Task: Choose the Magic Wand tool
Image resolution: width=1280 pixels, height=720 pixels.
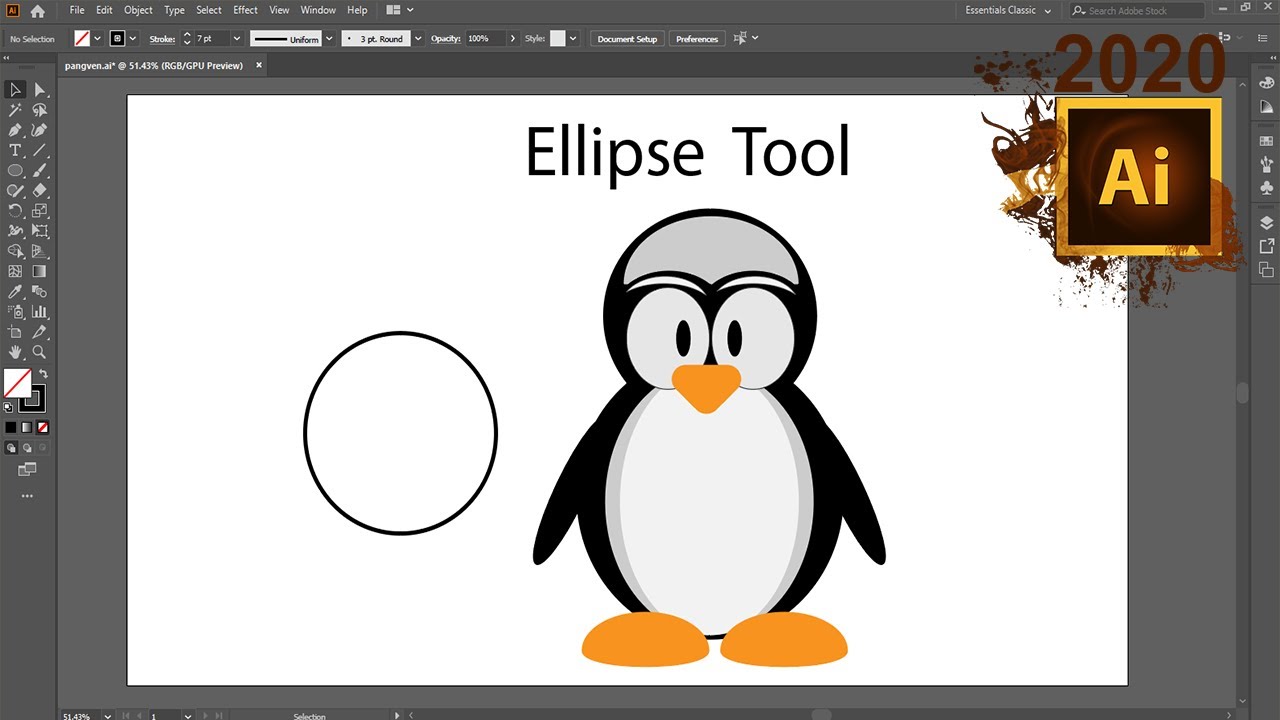Action: 15,110
